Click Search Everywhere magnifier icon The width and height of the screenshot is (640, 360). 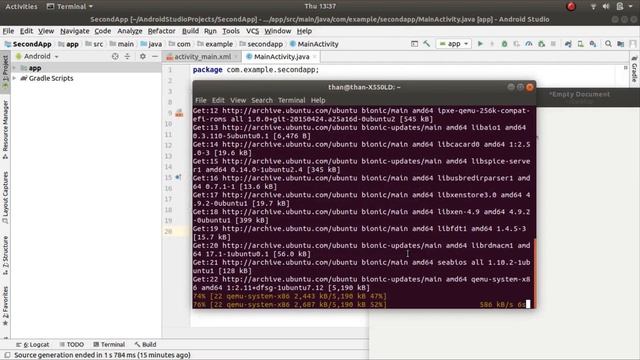(608, 44)
